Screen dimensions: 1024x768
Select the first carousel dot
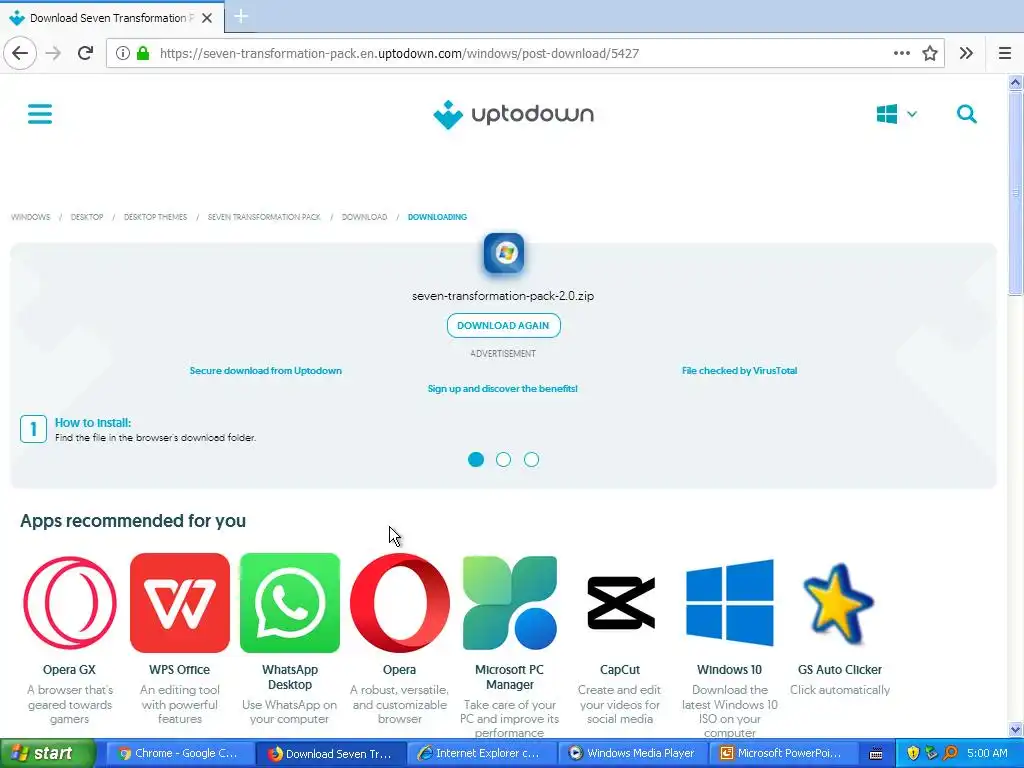pyautogui.click(x=476, y=460)
